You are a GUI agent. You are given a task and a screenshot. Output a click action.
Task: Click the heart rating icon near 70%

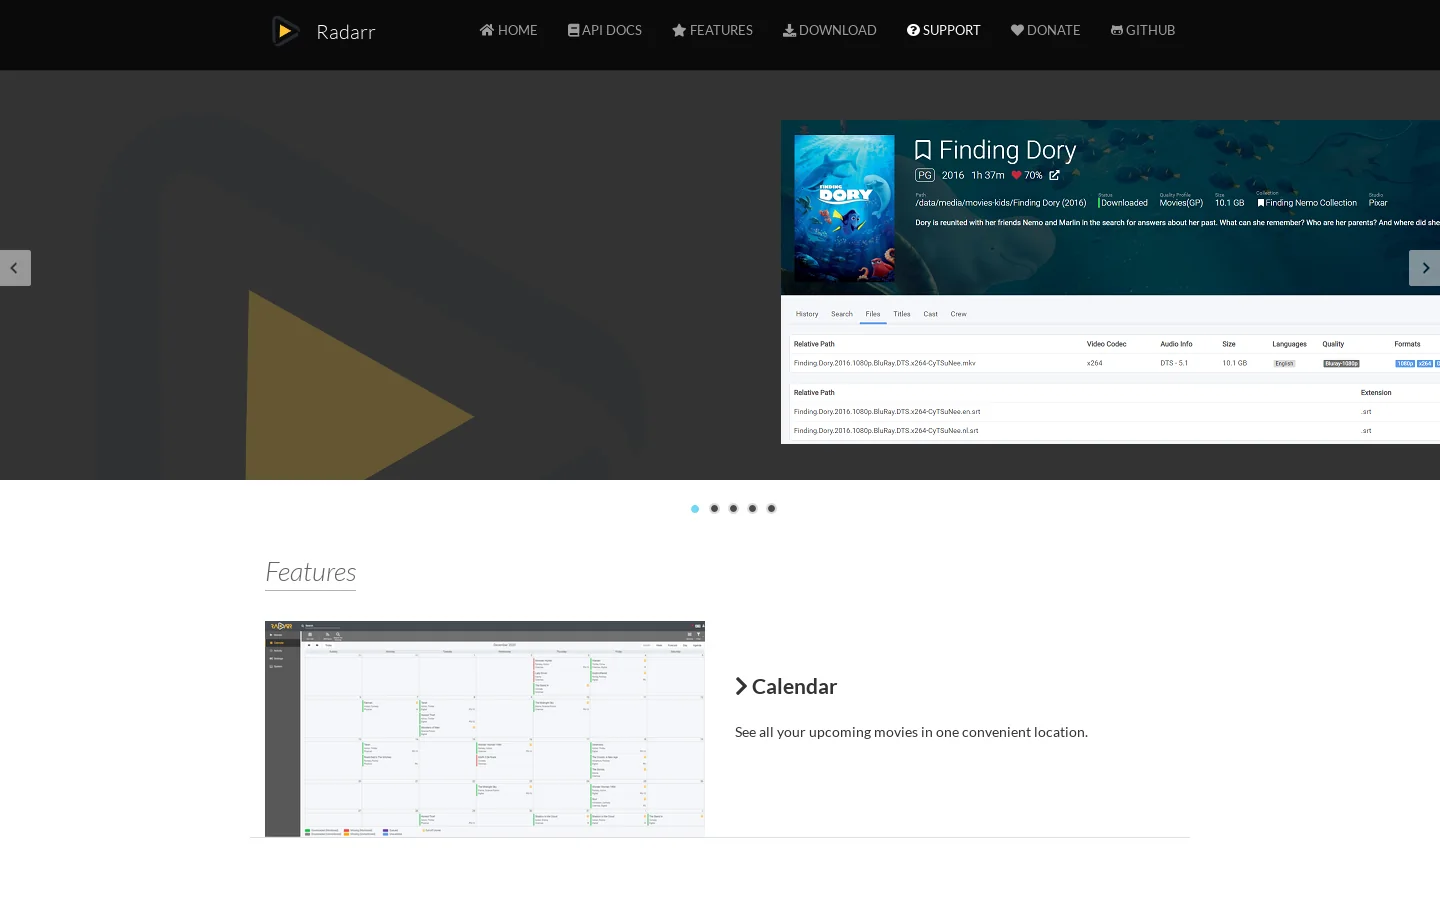click(x=1016, y=175)
